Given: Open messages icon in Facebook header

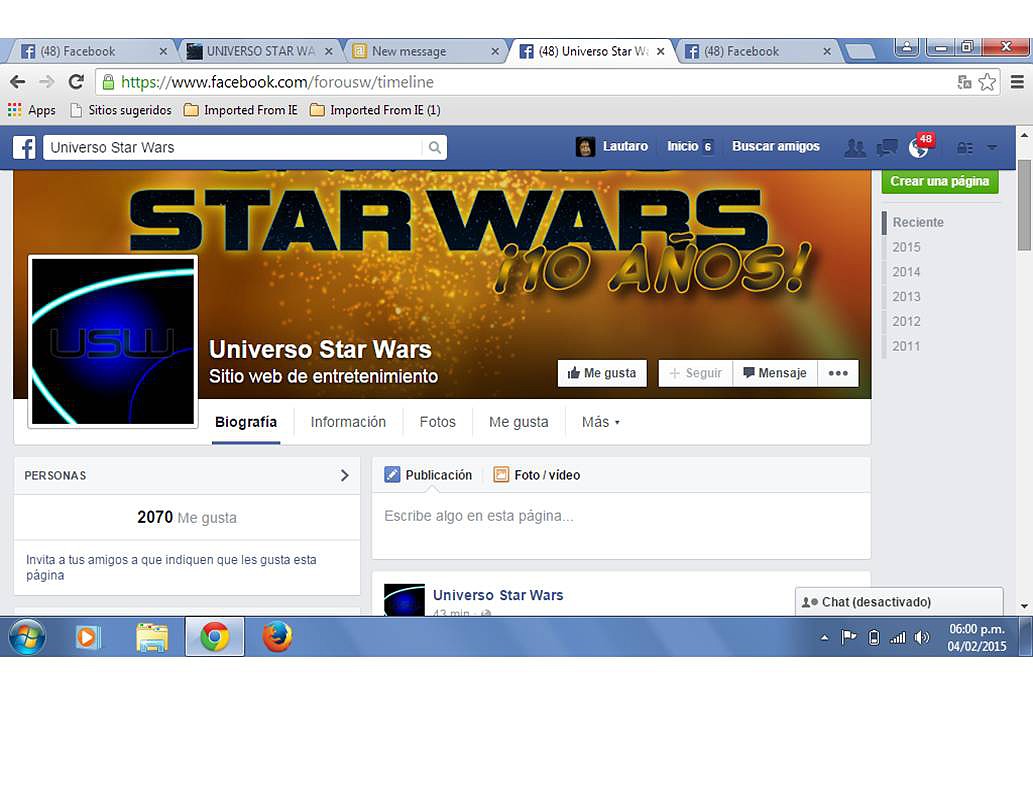Looking at the screenshot, I should tap(887, 148).
